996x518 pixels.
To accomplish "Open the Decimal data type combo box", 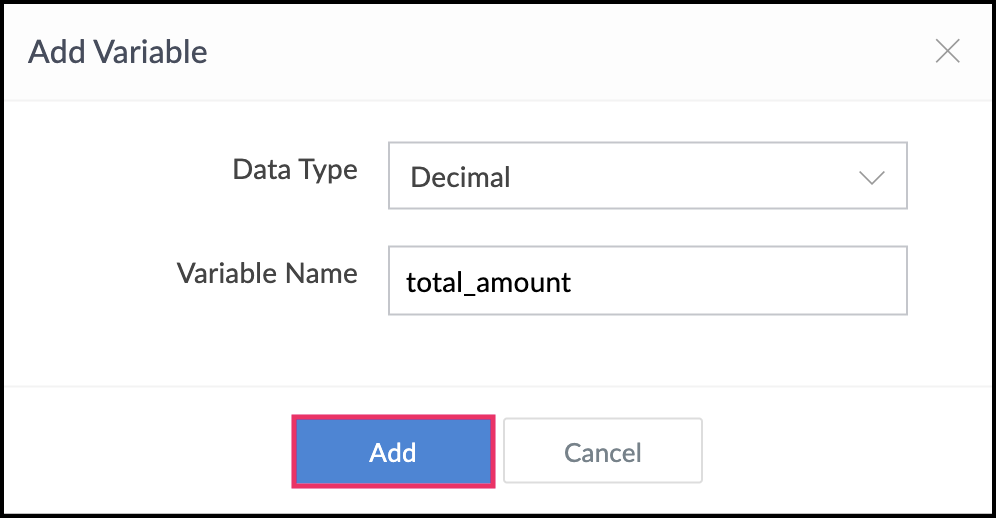I will point(647,175).
